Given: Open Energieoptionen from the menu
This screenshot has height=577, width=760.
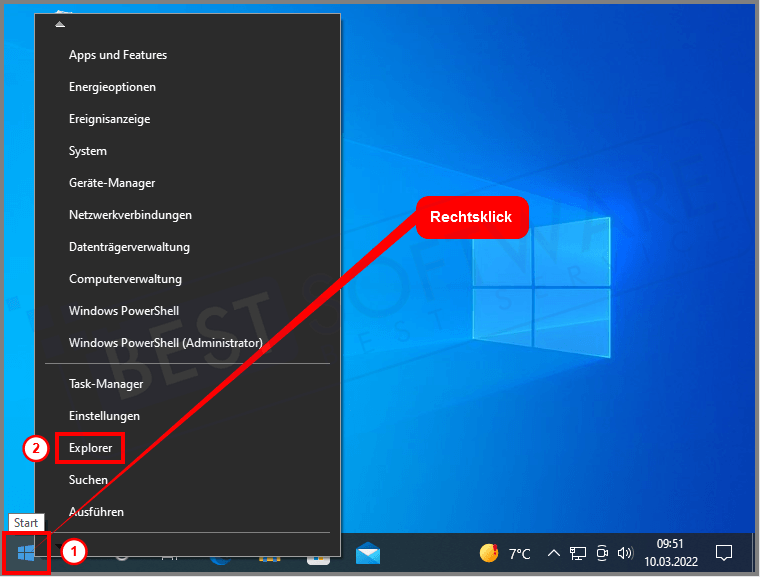Looking at the screenshot, I should pos(112,87).
